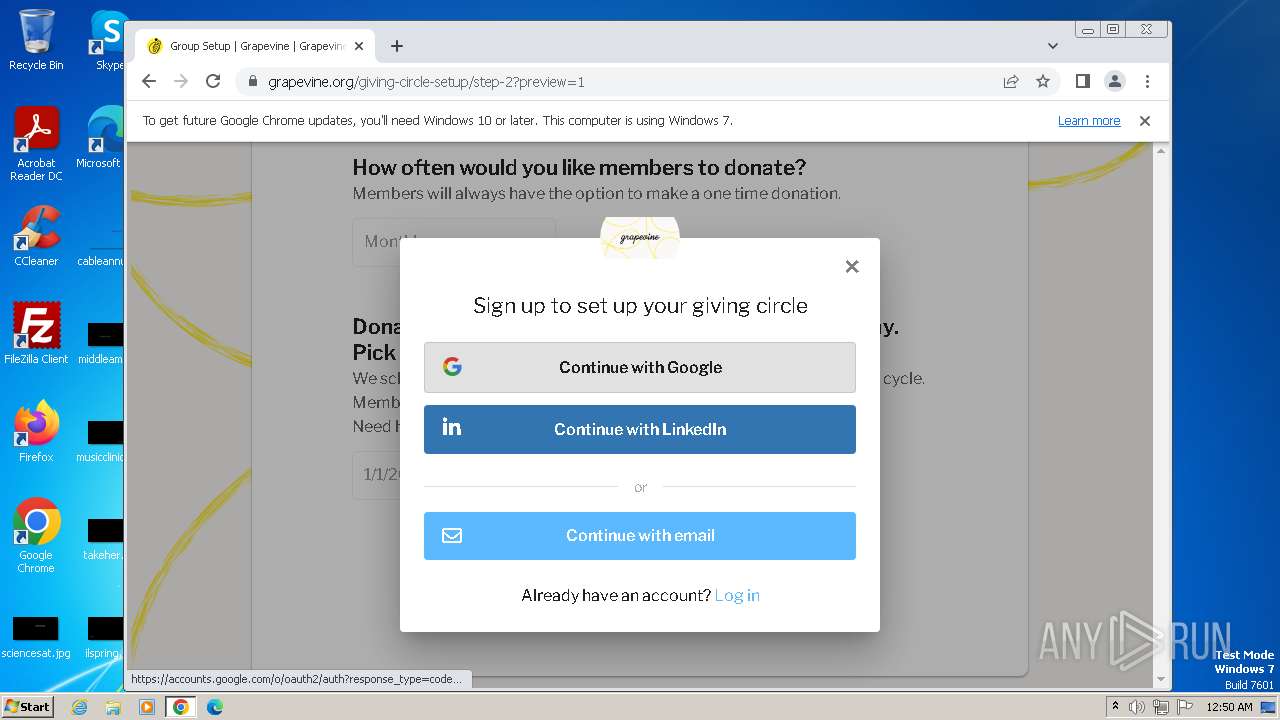This screenshot has width=1280, height=720.
Task: Open volume control in tray
Action: tap(1137, 707)
